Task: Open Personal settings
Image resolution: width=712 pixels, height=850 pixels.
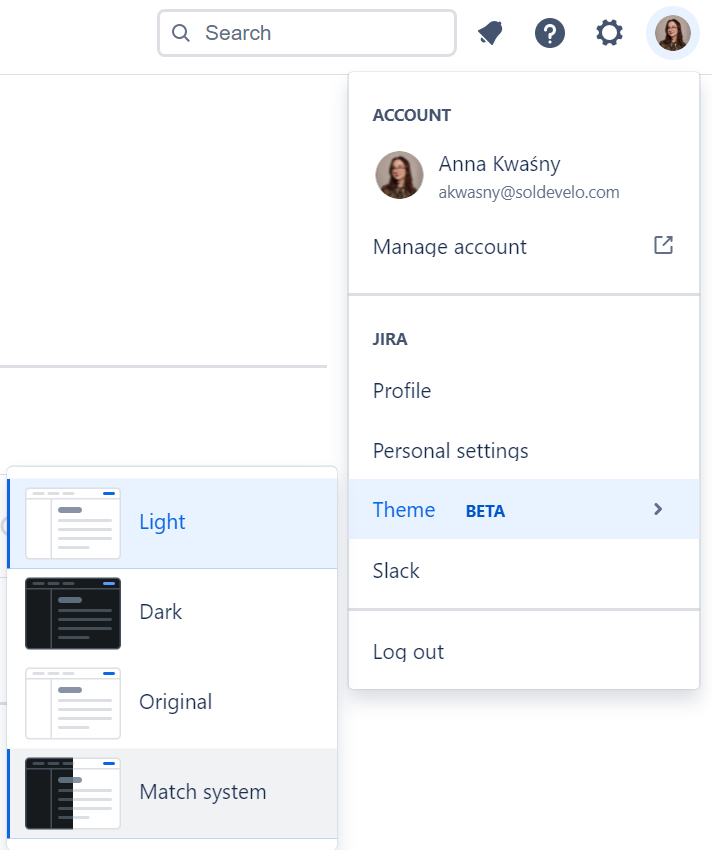Action: pyautogui.click(x=450, y=451)
